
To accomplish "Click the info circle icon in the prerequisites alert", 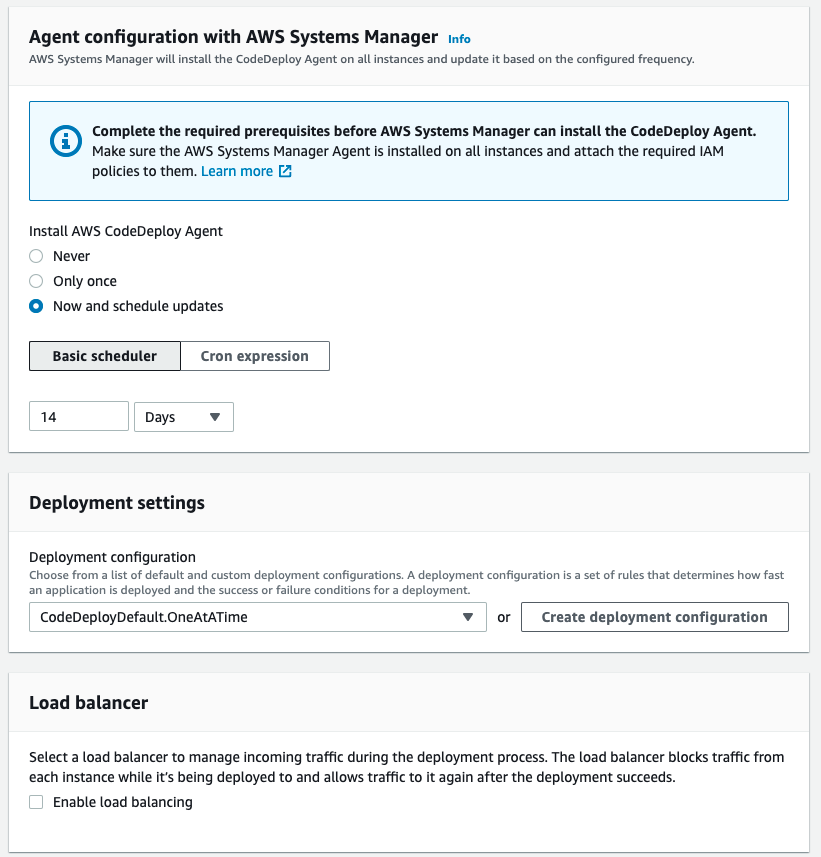I will pos(66,141).
